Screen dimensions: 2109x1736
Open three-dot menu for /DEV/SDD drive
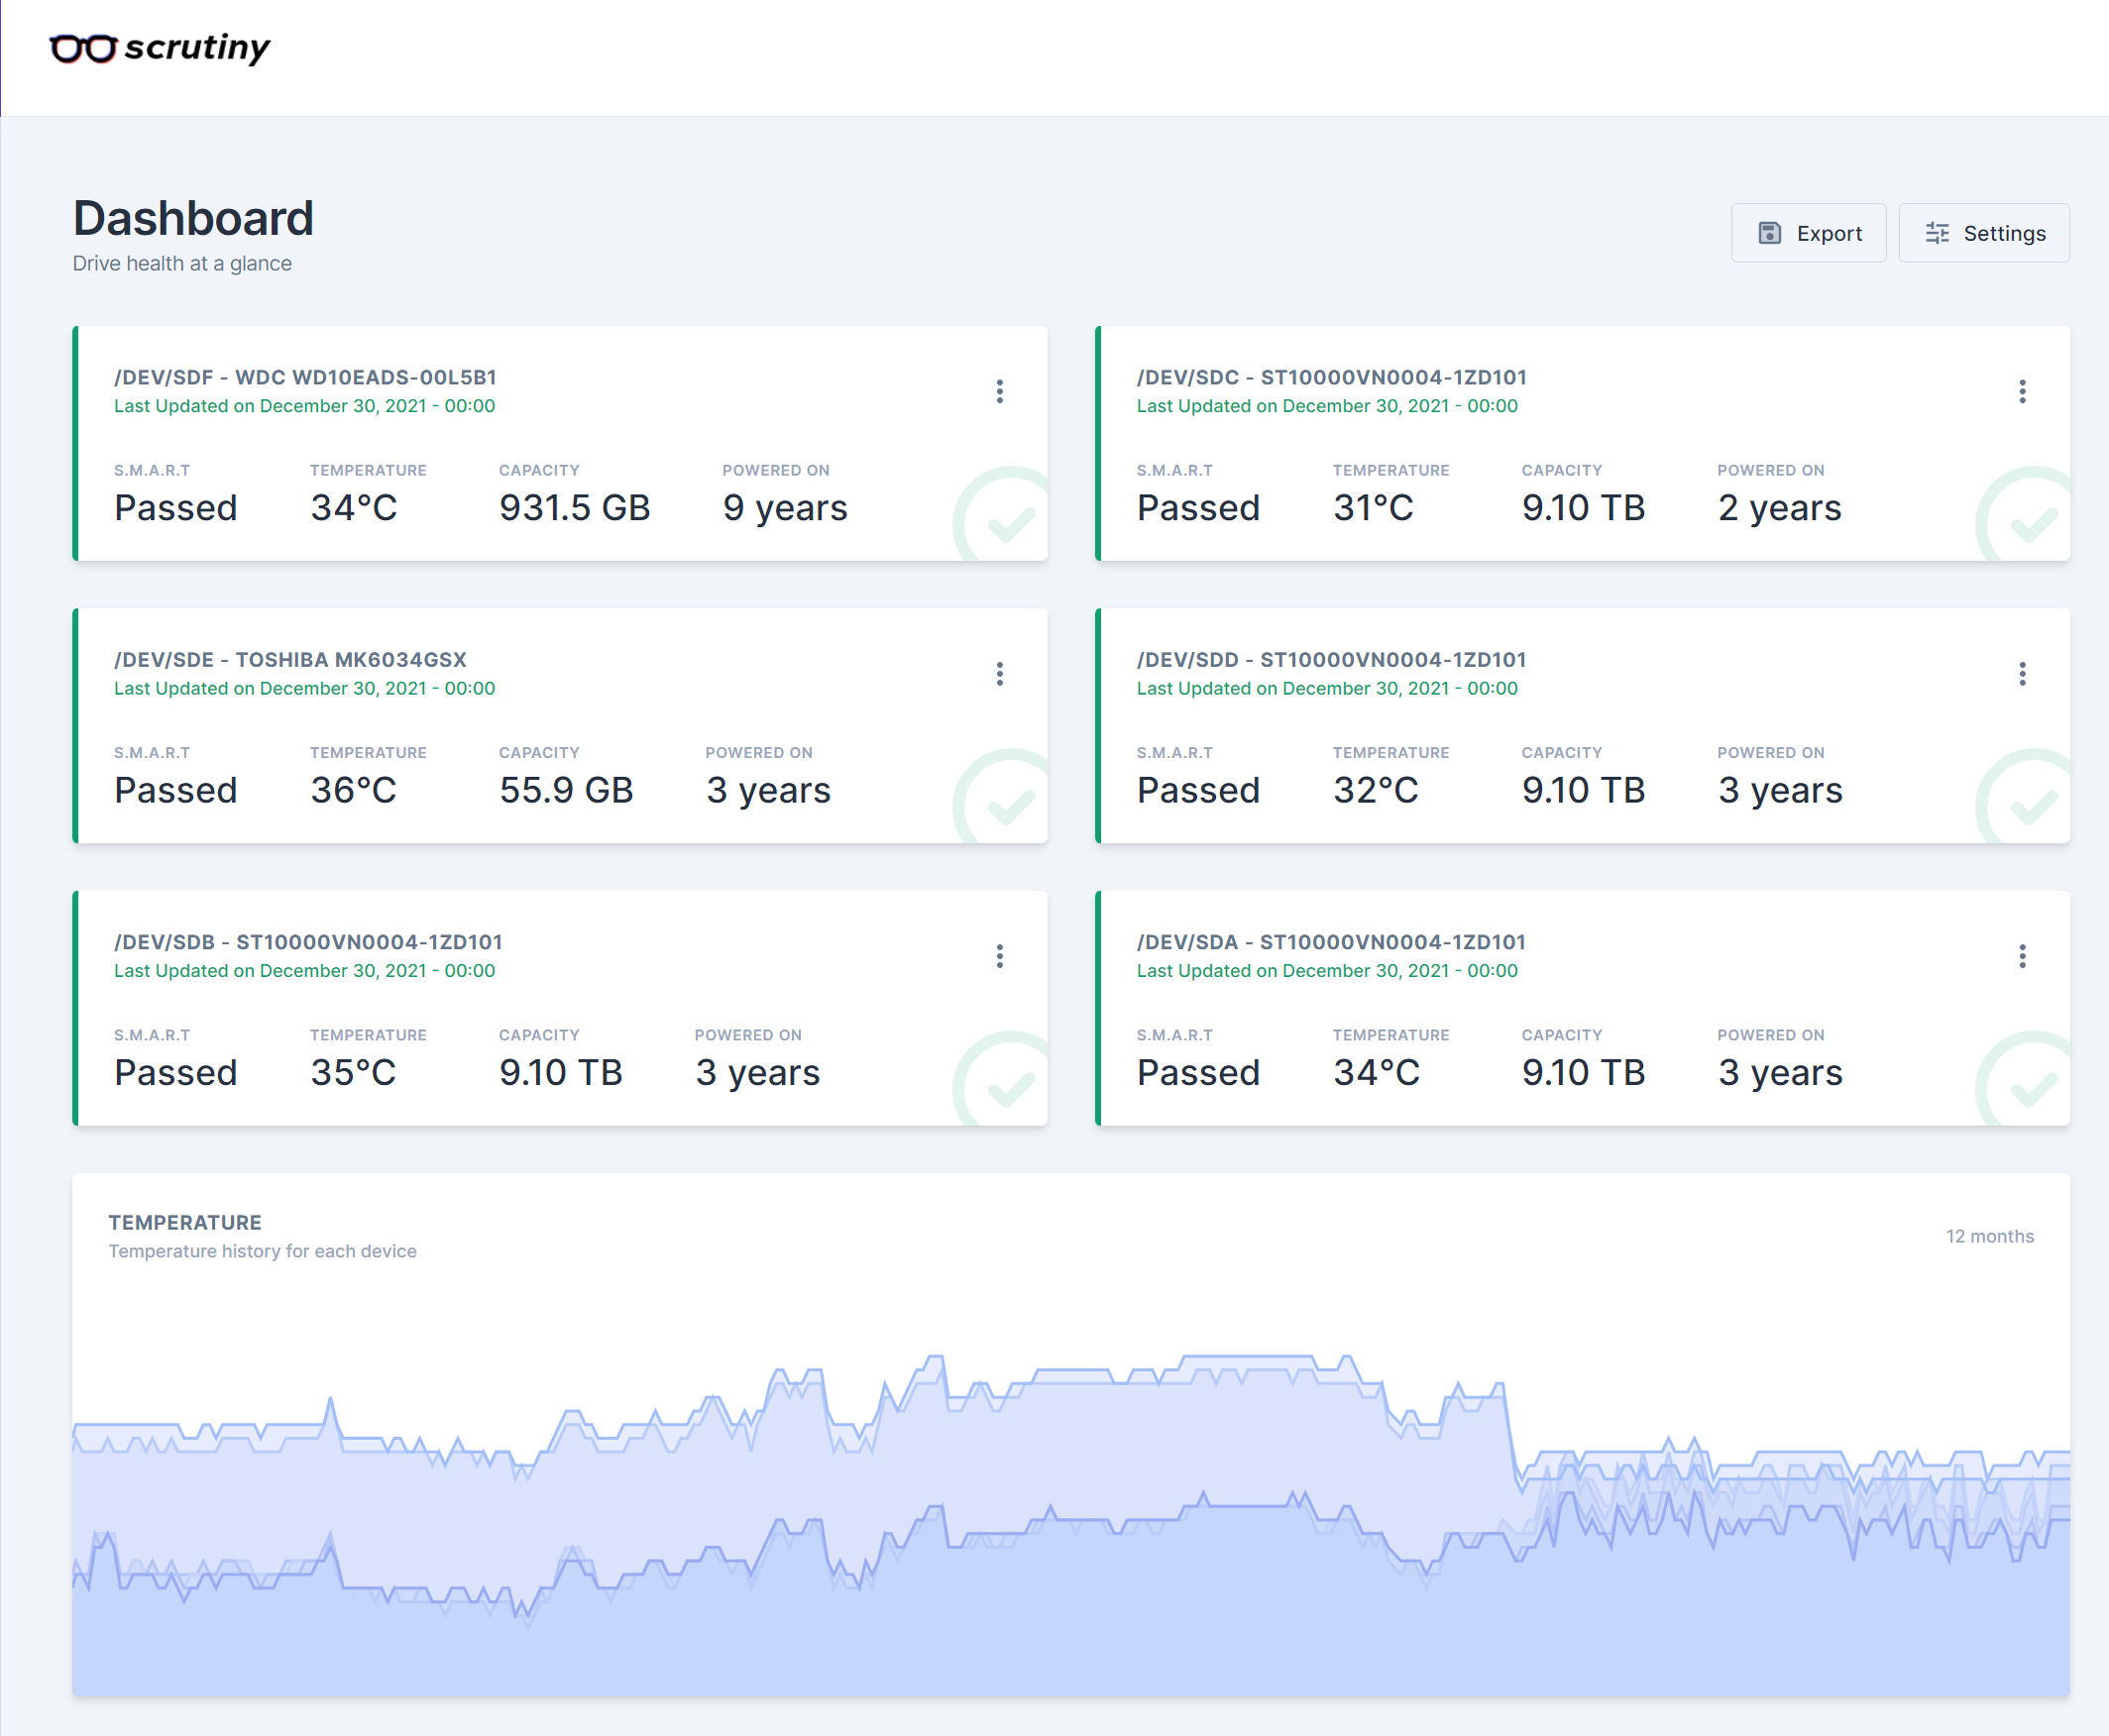coord(2021,674)
